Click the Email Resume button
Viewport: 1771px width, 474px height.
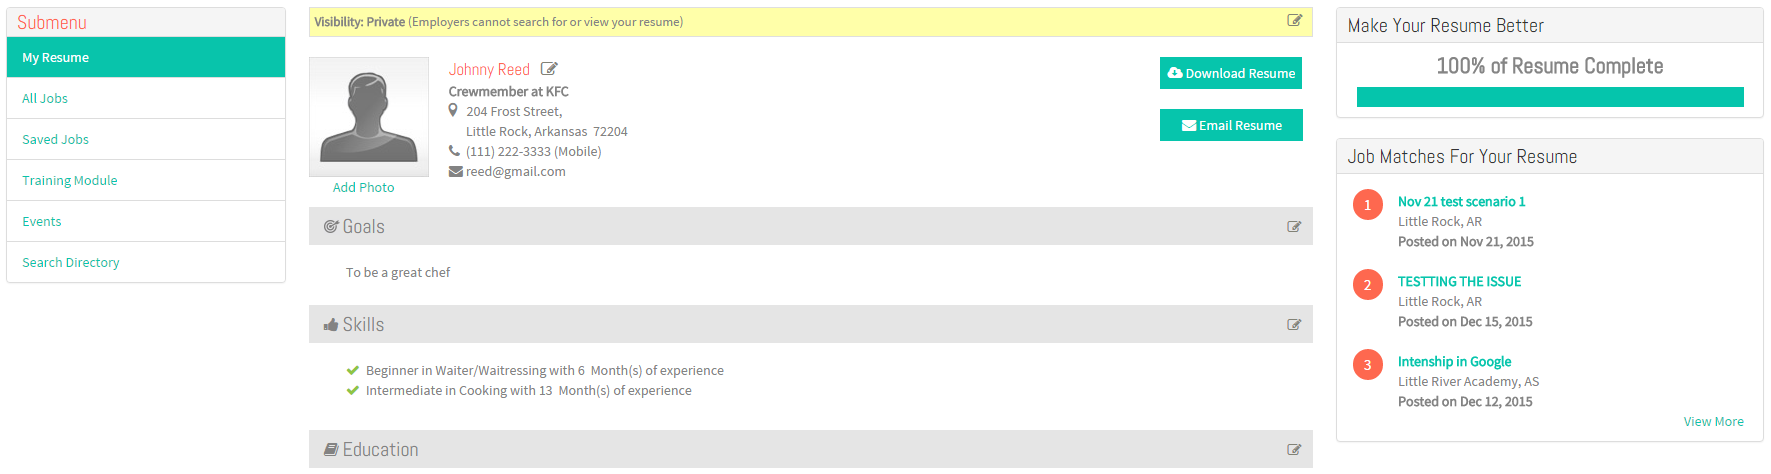[1231, 125]
